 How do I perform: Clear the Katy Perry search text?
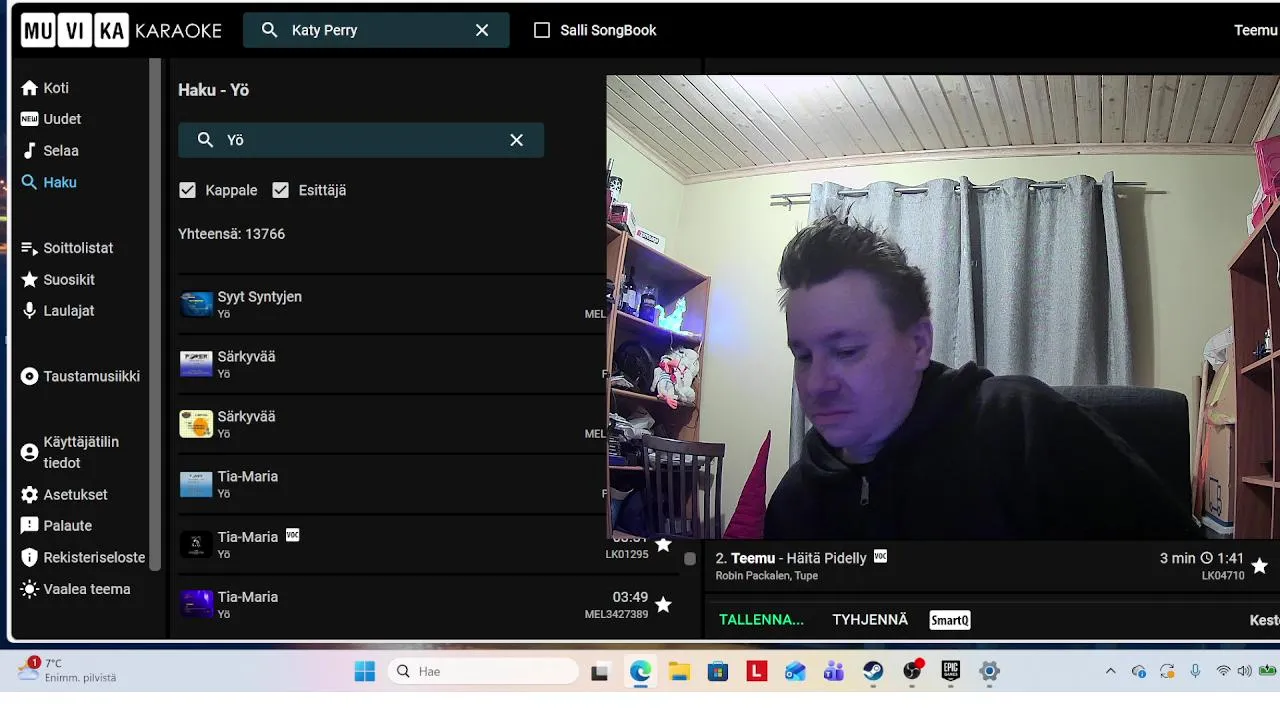(x=482, y=30)
